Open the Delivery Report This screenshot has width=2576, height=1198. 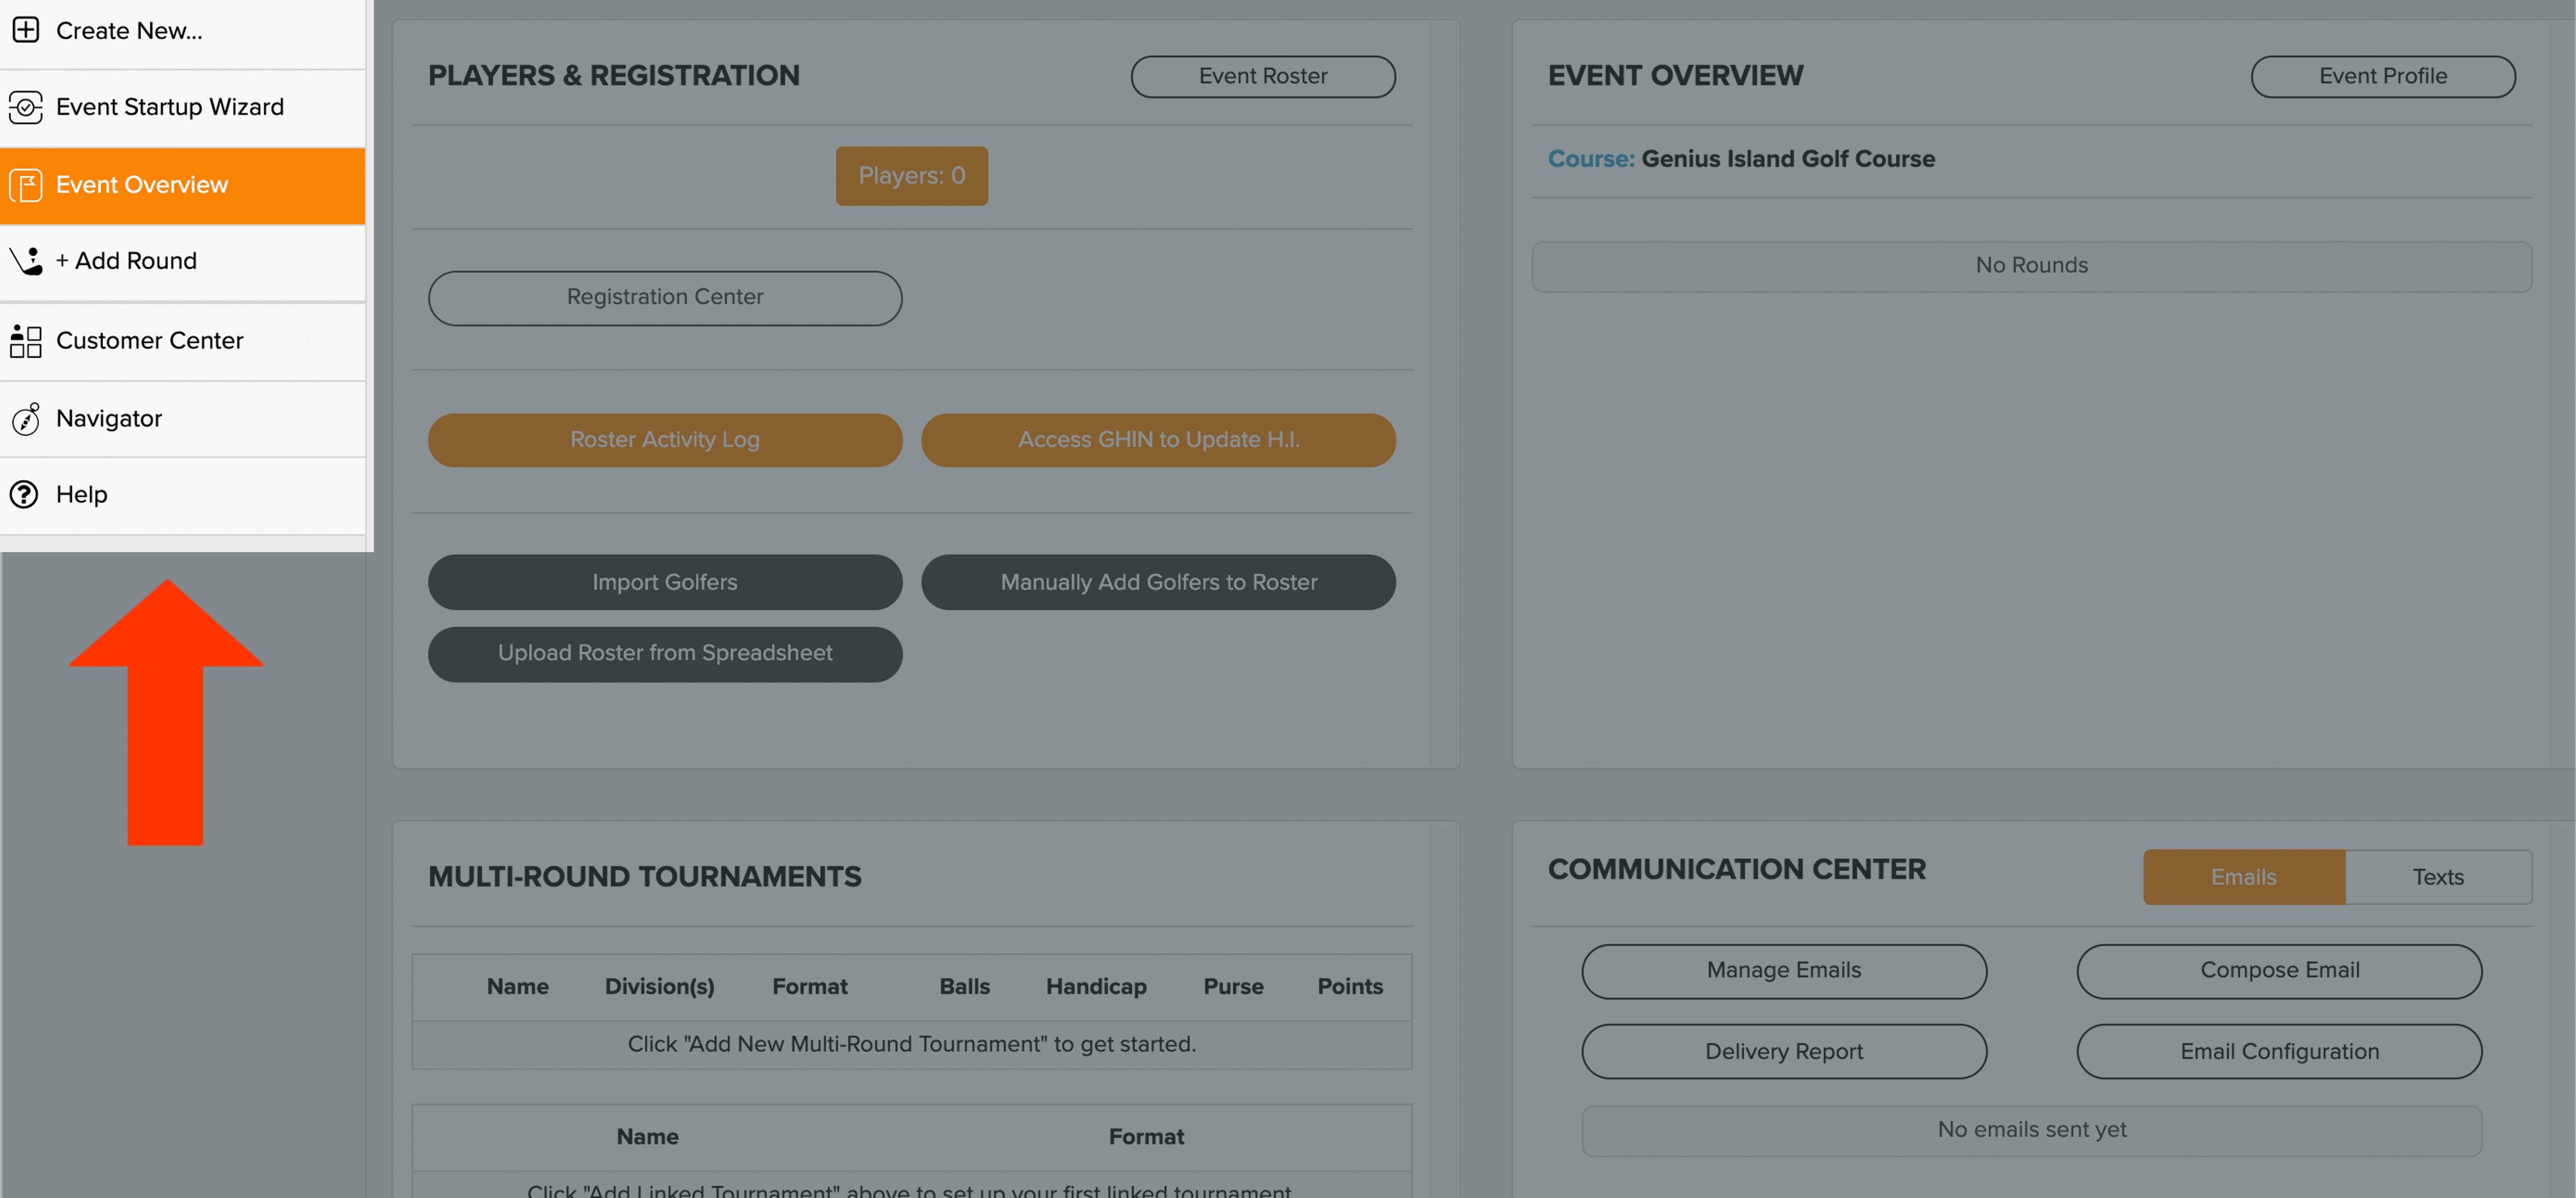coord(1784,1052)
